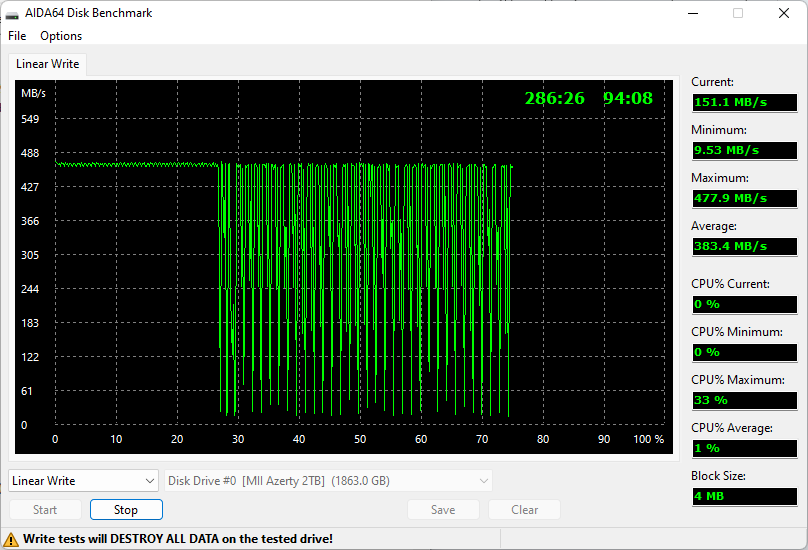Screen dimensions: 808x550
Task: Close the AIDA64 Disk Benchmark window
Action: 784,13
